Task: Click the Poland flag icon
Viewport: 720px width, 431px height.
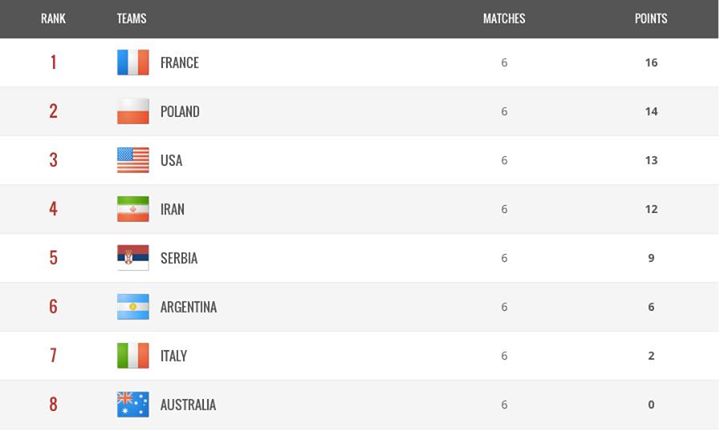Action: [133, 111]
